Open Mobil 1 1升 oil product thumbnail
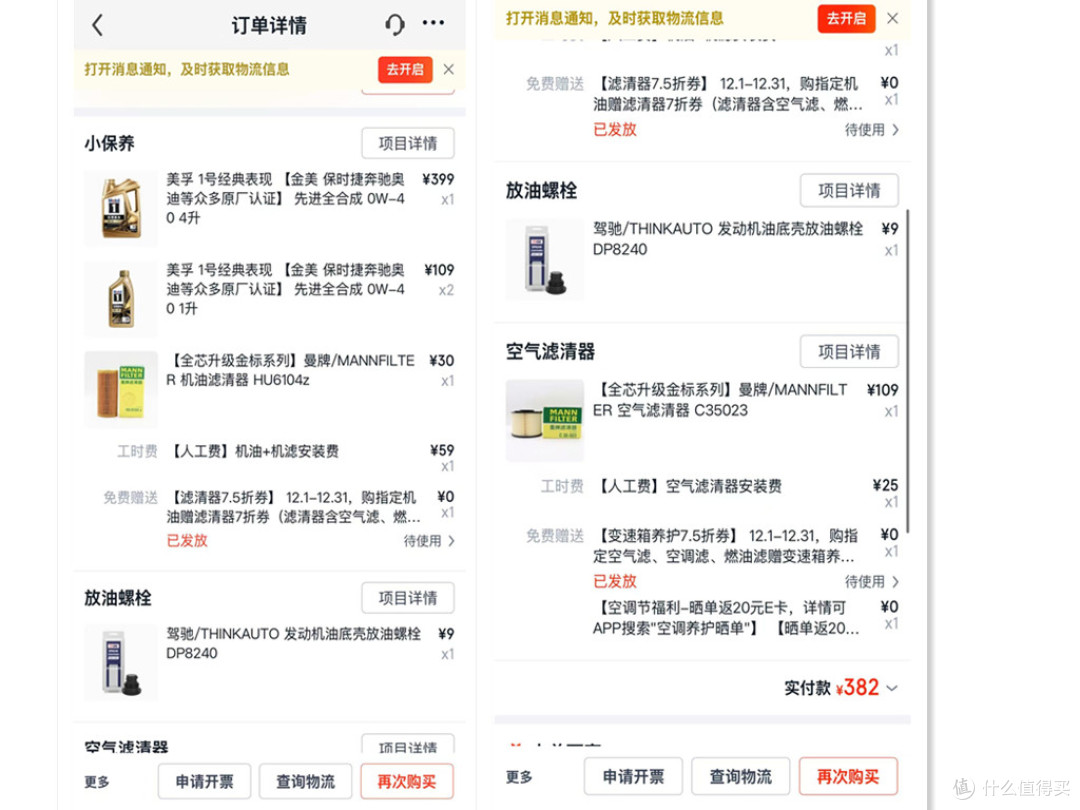The image size is (1080, 810). click(x=121, y=299)
